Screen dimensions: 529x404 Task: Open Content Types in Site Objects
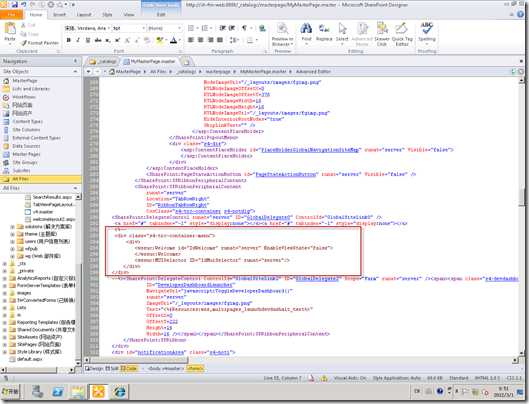[x=27, y=122]
